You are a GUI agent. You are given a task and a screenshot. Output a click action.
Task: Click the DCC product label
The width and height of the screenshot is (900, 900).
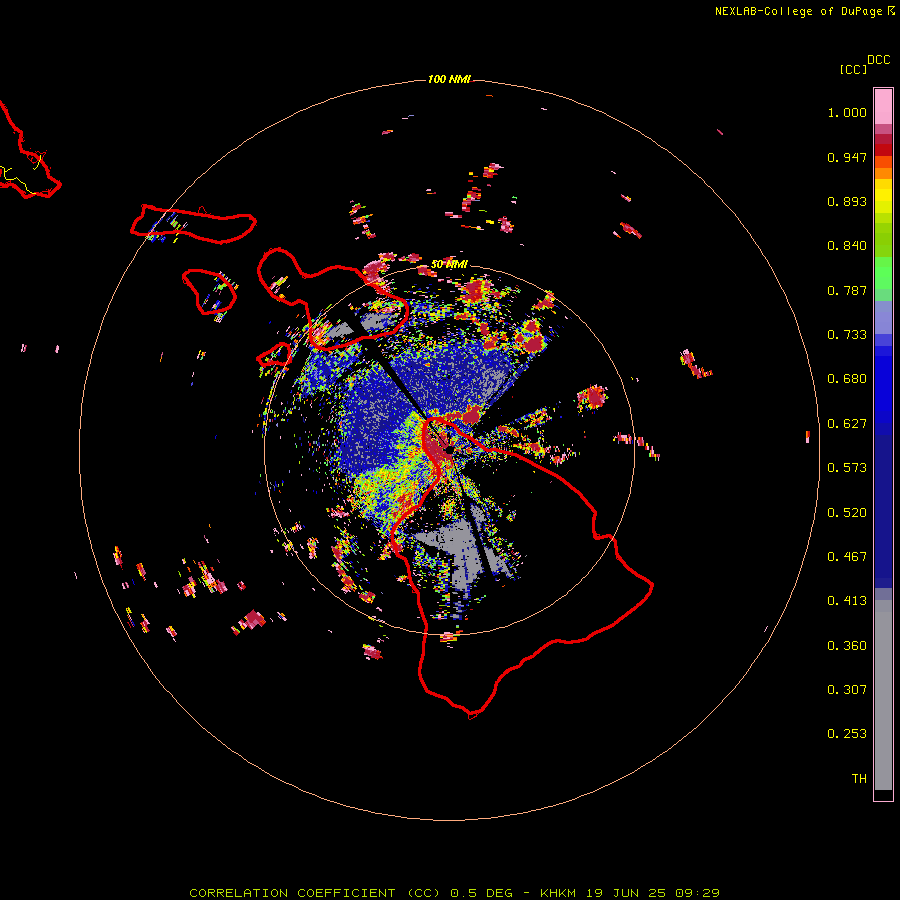pos(879,60)
